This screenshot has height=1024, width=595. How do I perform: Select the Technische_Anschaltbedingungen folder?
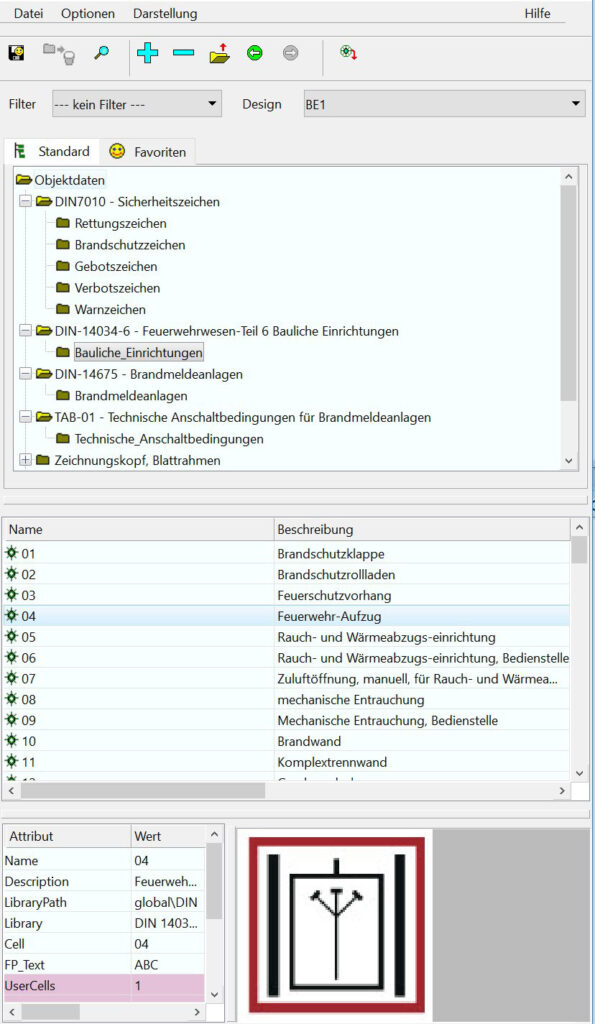[x=169, y=439]
